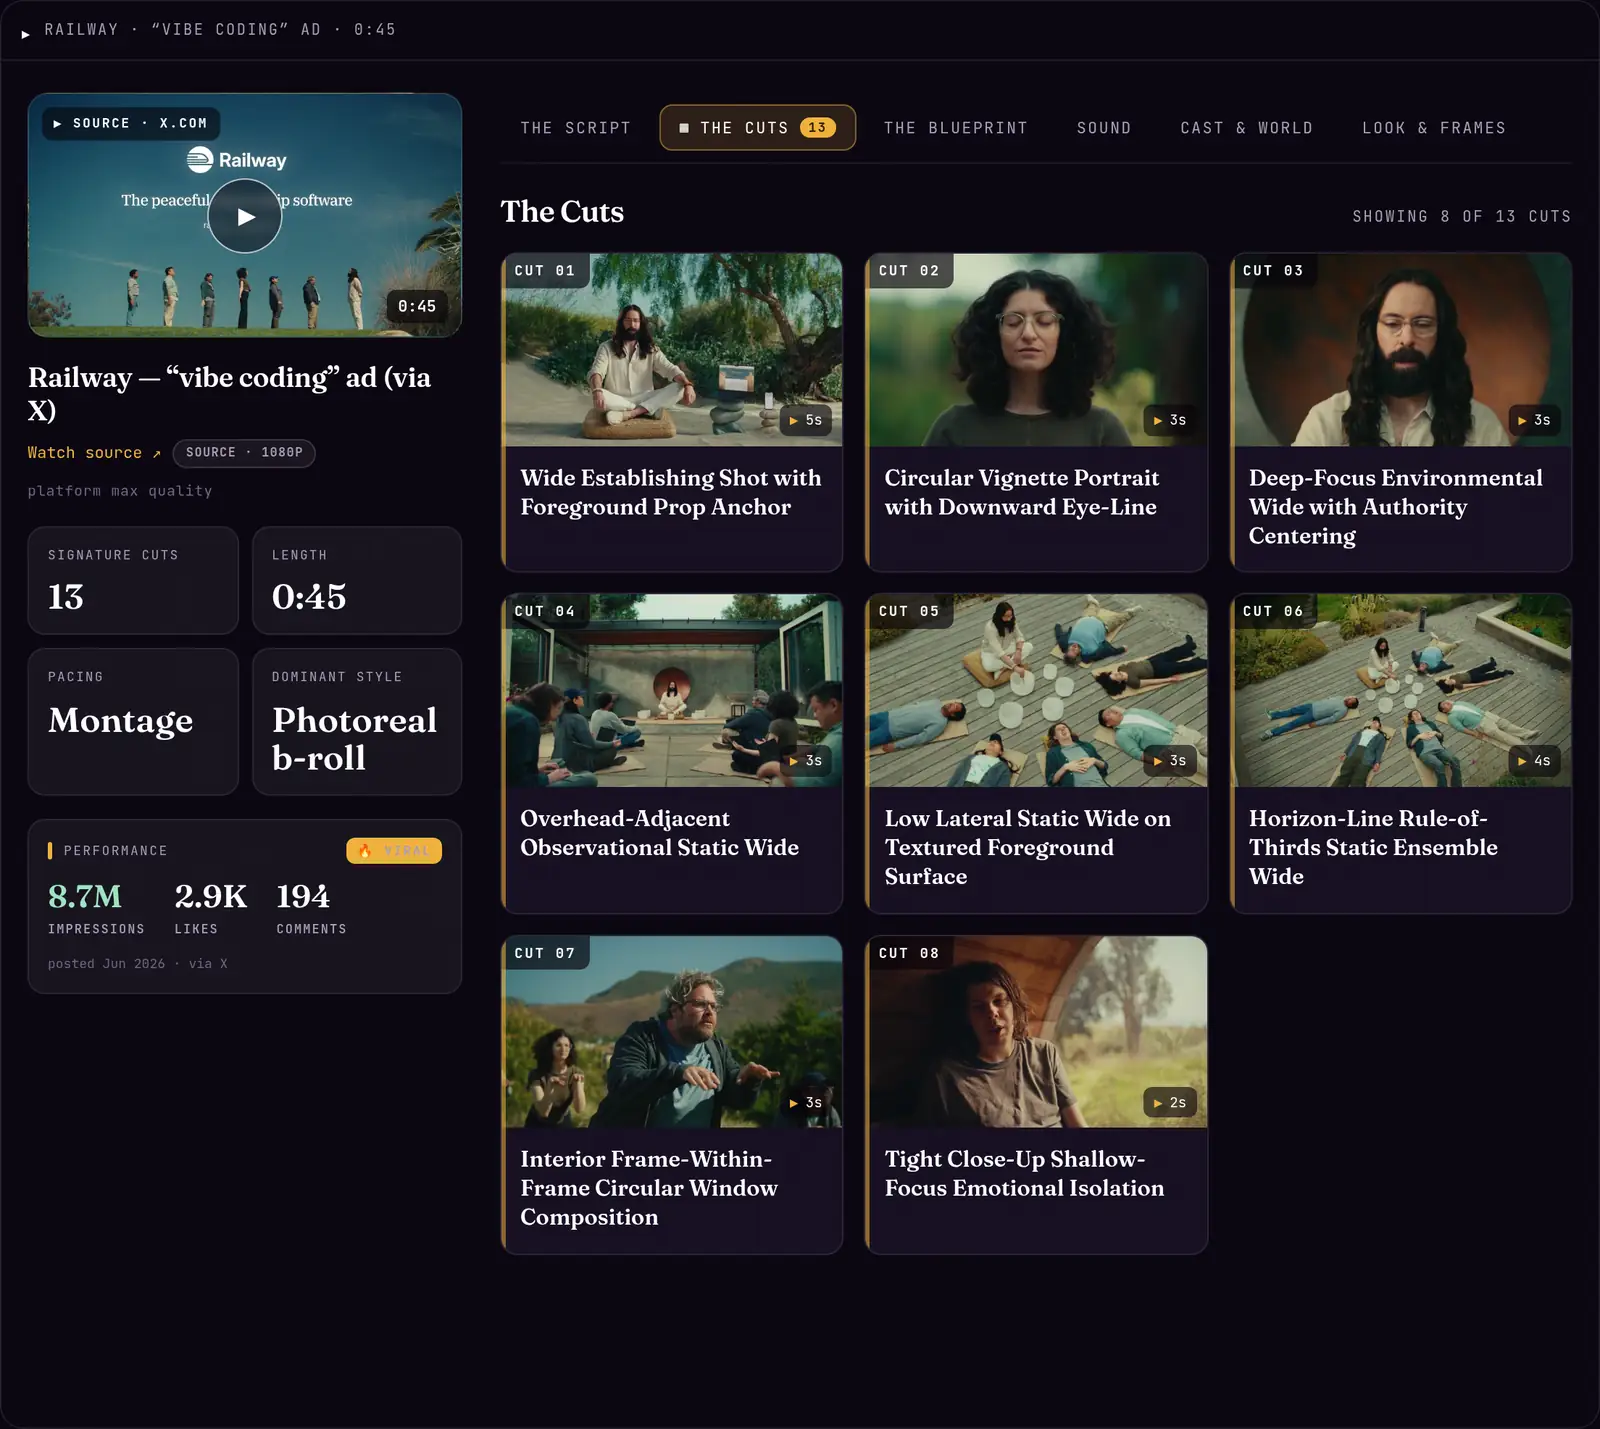
Task: Play the 3s clip of Cut 03
Action: pos(1534,420)
